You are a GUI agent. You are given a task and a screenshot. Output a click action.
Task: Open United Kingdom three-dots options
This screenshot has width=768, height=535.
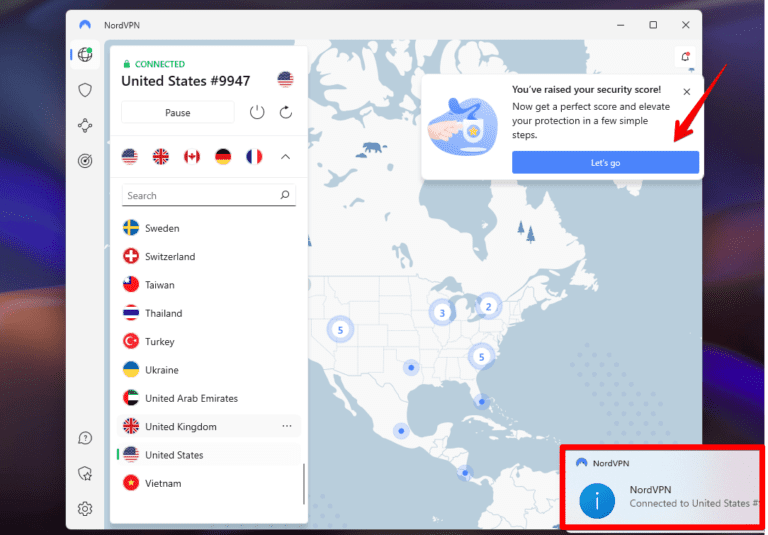[287, 426]
